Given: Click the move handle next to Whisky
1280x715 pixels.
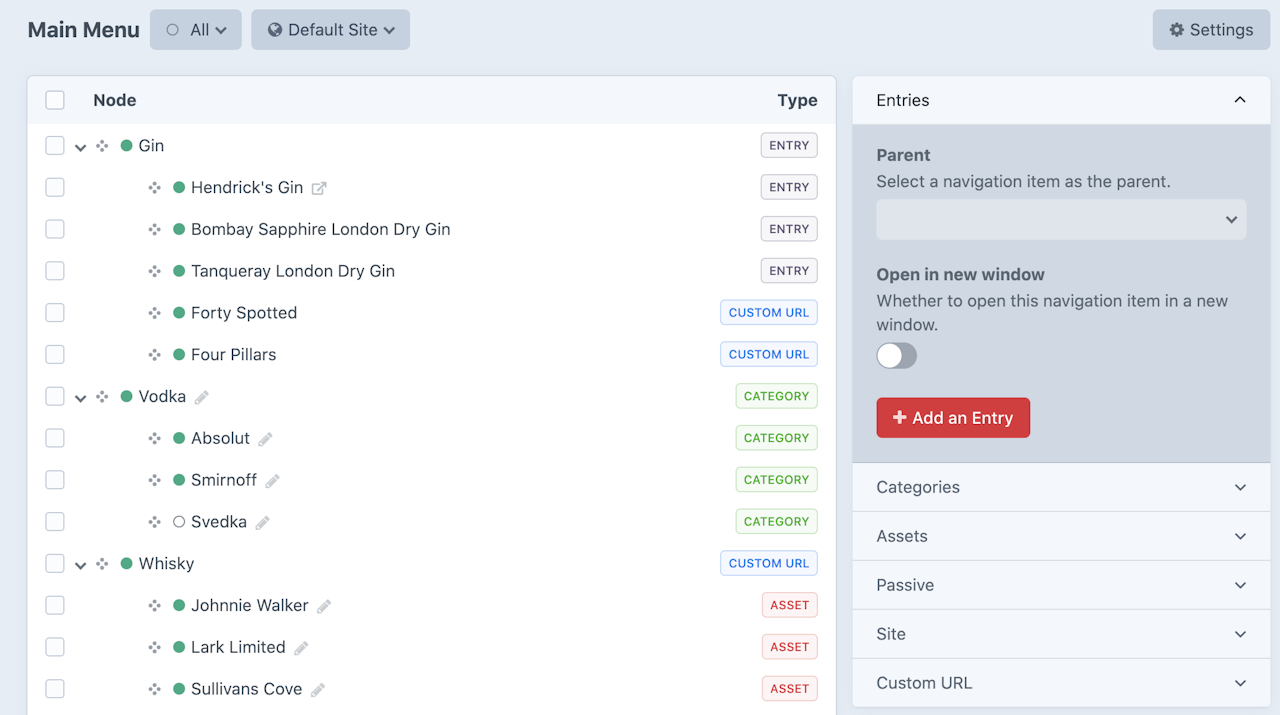Looking at the screenshot, I should pos(102,564).
